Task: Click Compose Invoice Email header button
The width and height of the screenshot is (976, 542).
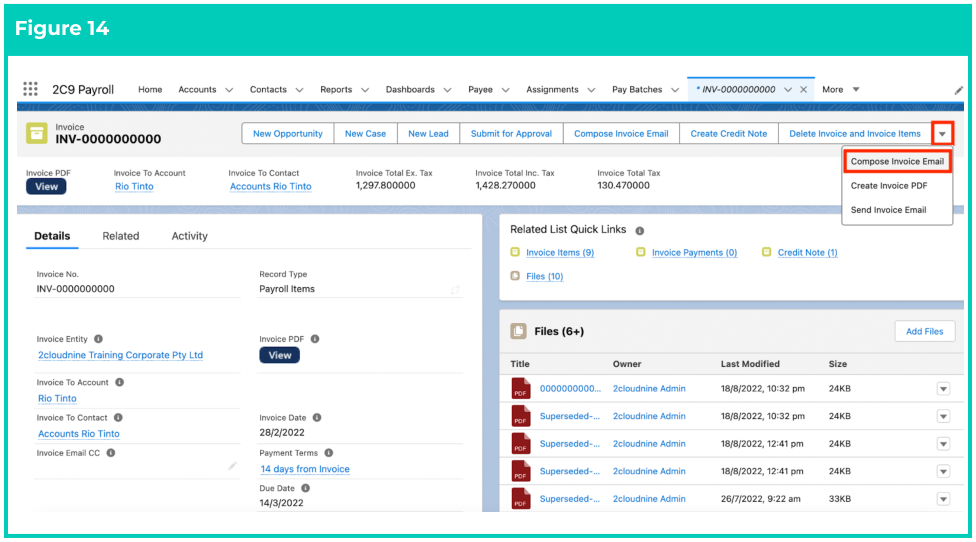Action: [x=621, y=134]
